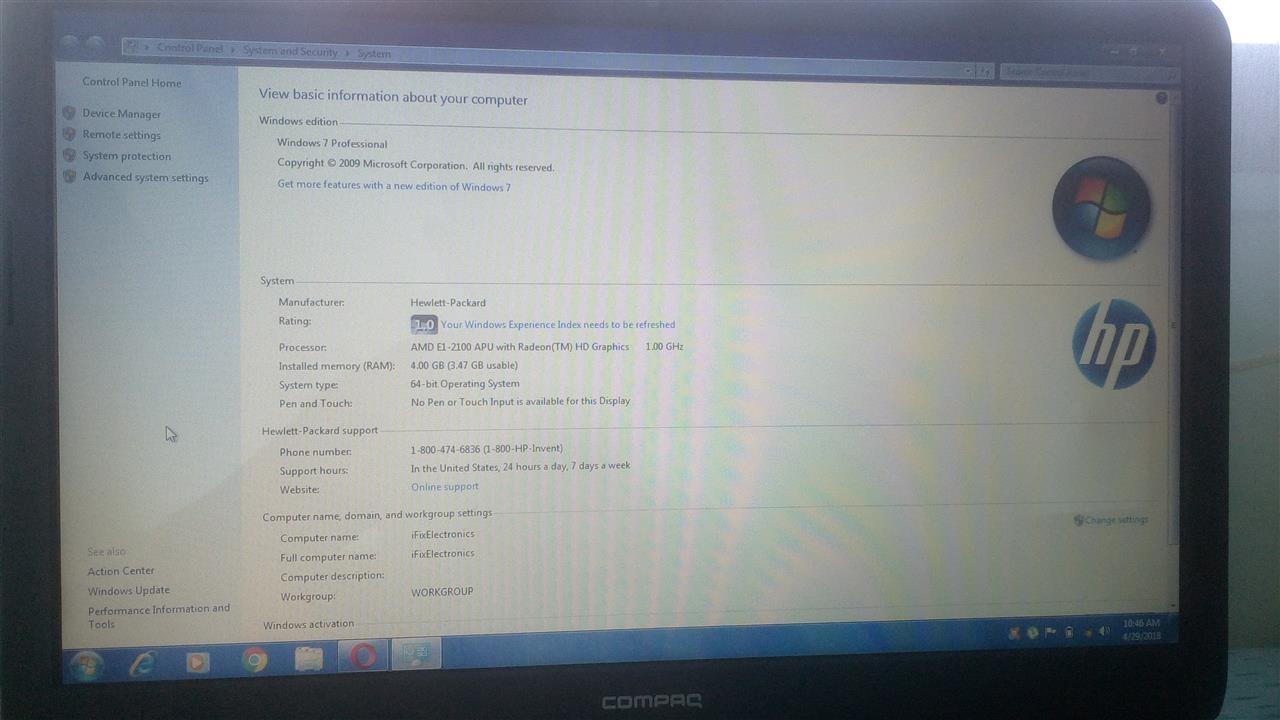Open Action Center under See also
The height and width of the screenshot is (720, 1280).
click(121, 571)
